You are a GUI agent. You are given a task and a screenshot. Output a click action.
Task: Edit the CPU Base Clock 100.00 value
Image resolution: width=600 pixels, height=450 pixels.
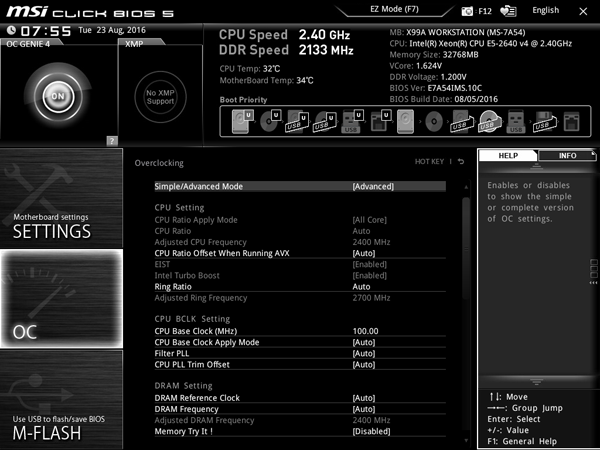coord(365,331)
